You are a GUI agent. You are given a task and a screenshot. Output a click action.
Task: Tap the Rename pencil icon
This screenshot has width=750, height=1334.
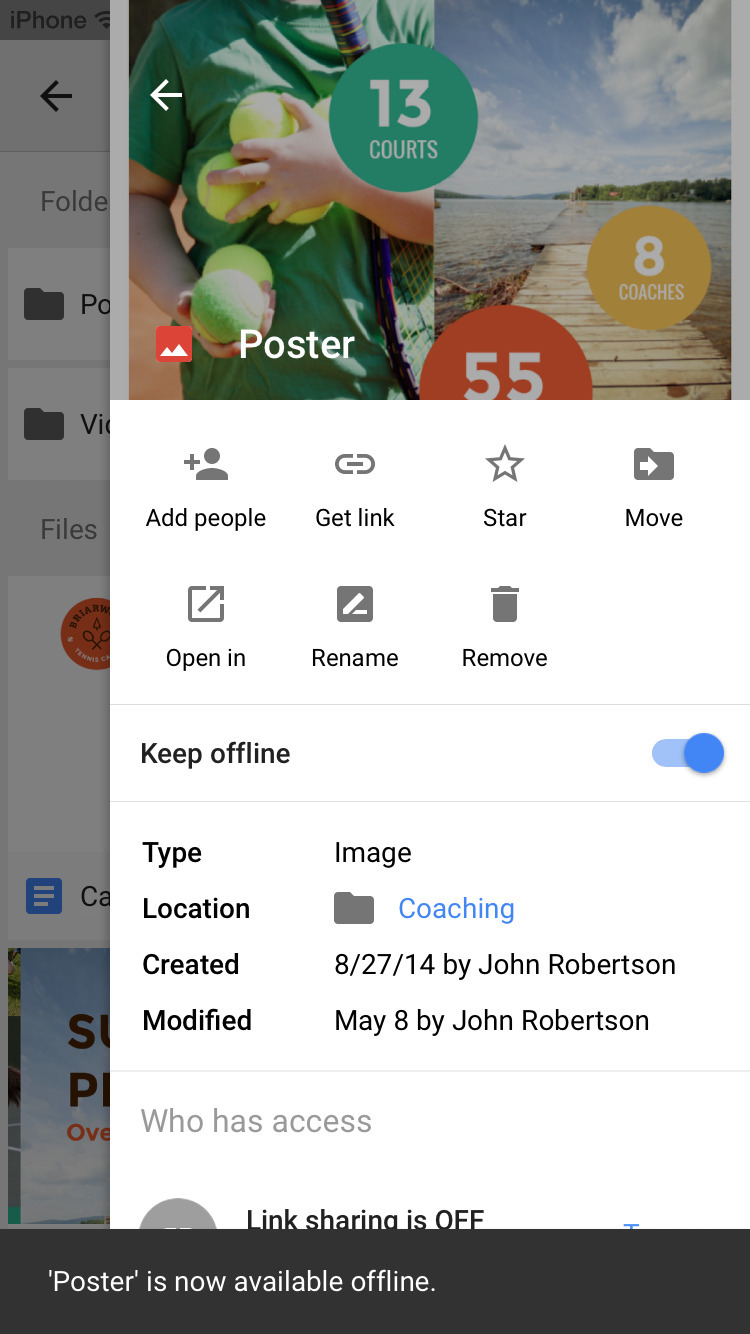[354, 605]
